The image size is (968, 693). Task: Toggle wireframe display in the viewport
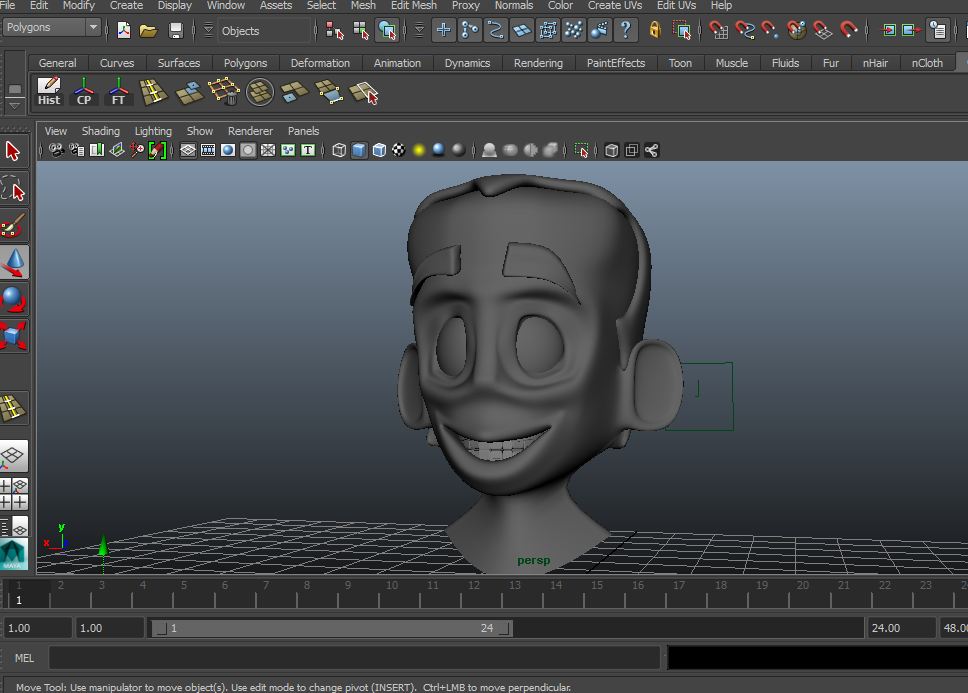click(339, 150)
